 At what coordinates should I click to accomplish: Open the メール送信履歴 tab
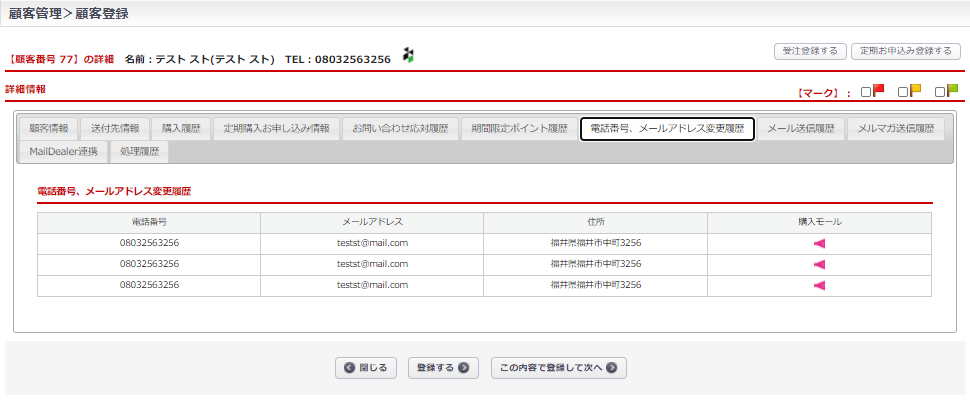801,129
